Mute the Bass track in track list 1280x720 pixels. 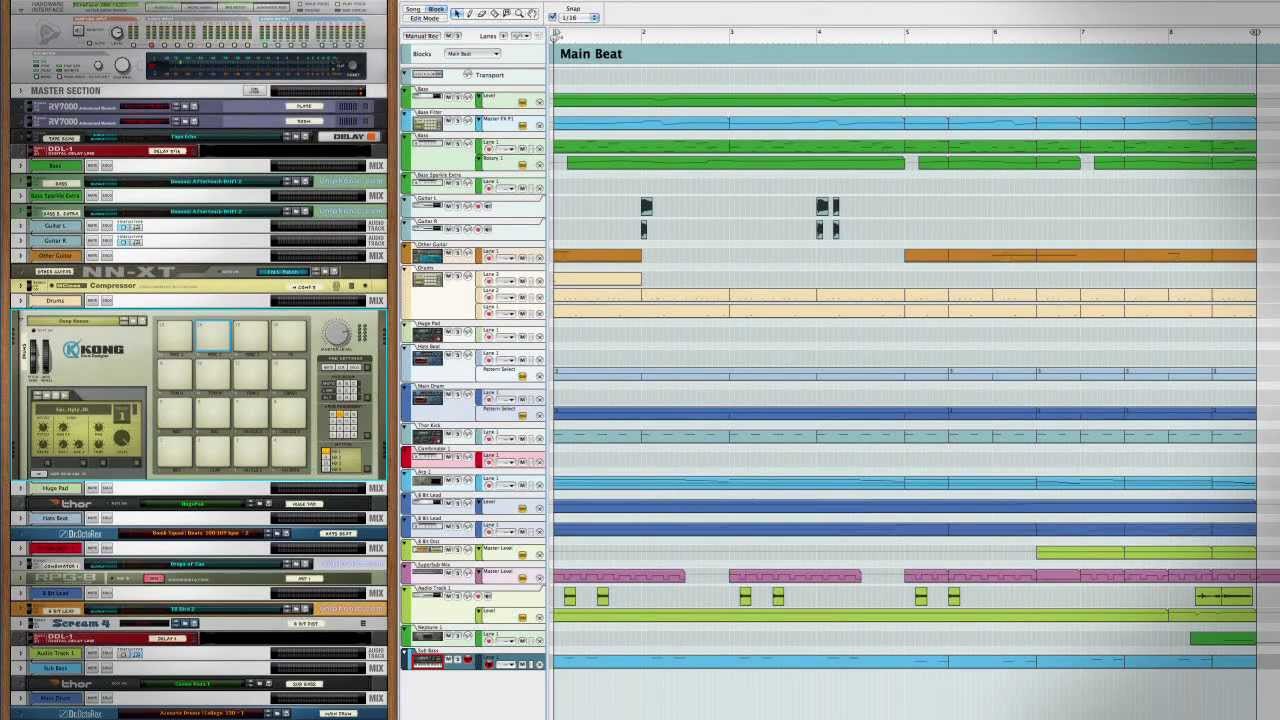[449, 97]
